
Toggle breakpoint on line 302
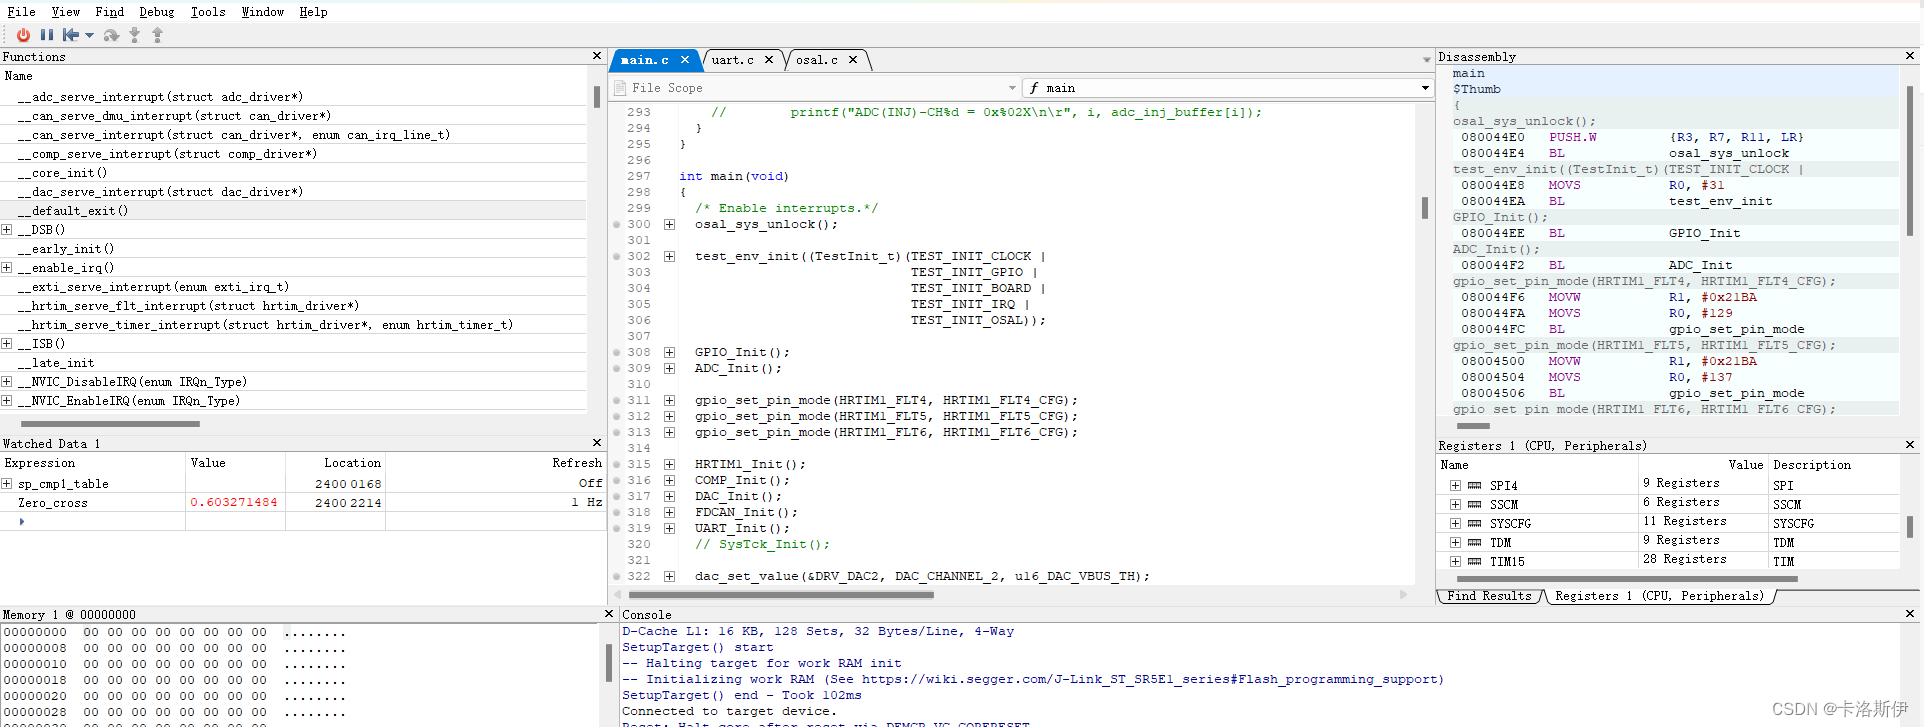pyautogui.click(x=617, y=256)
